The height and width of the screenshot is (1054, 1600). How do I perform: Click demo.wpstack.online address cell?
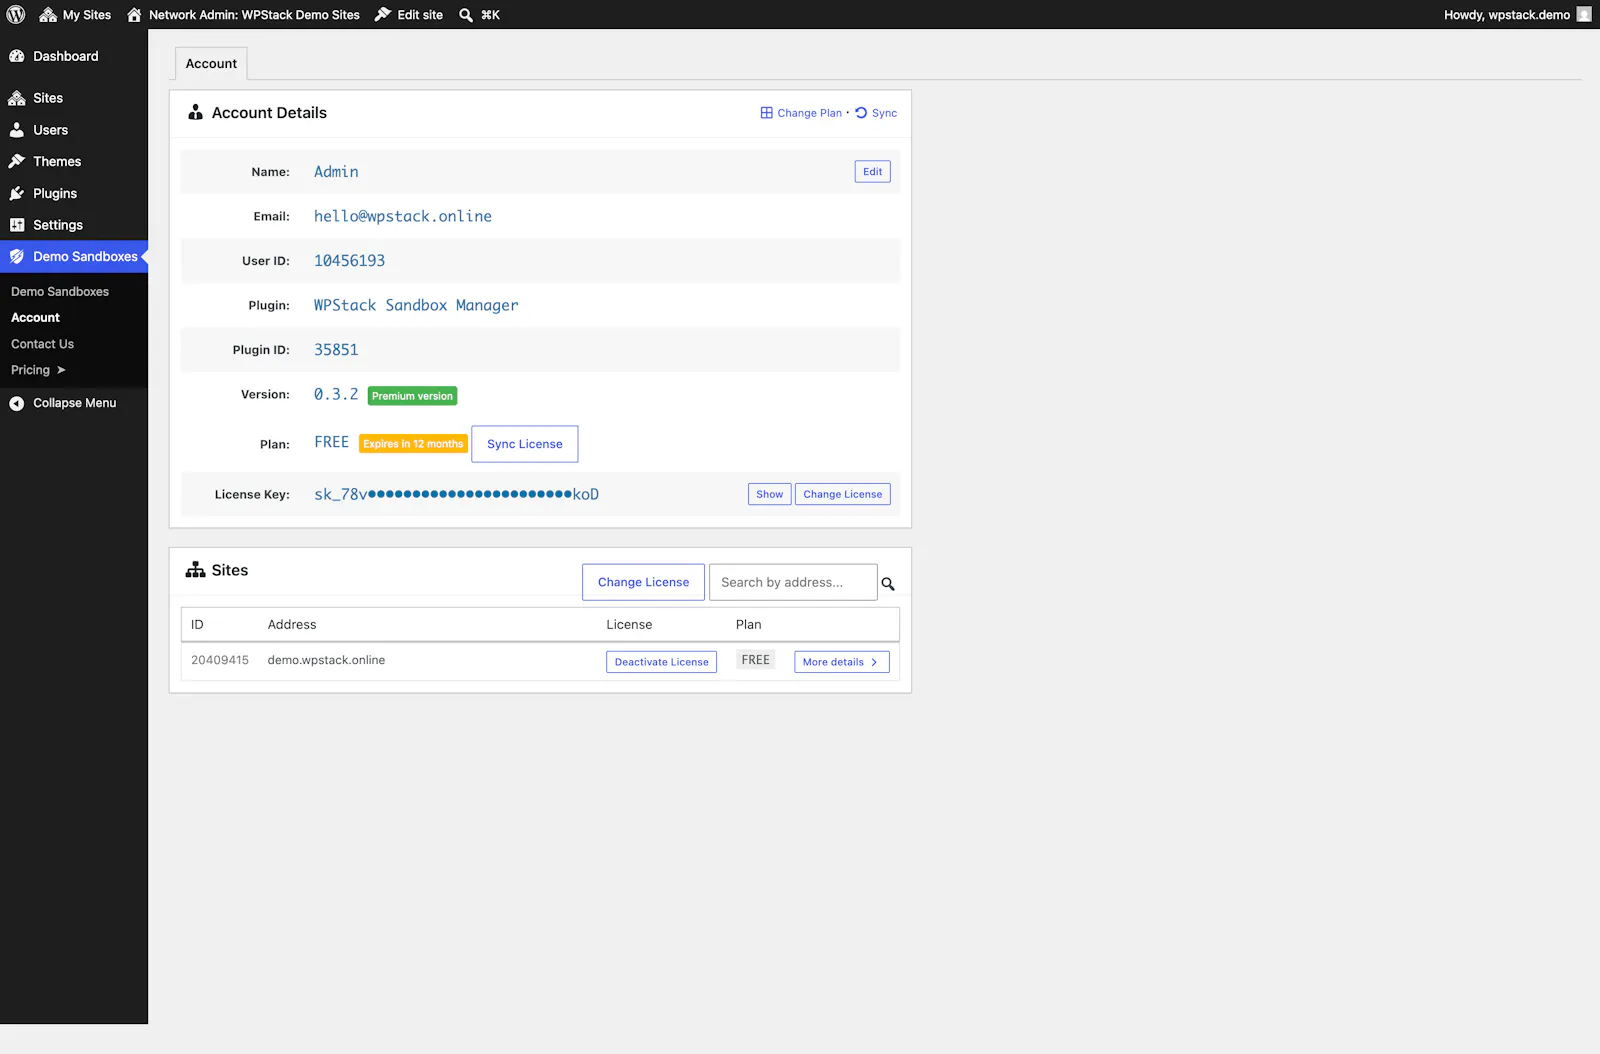(326, 660)
